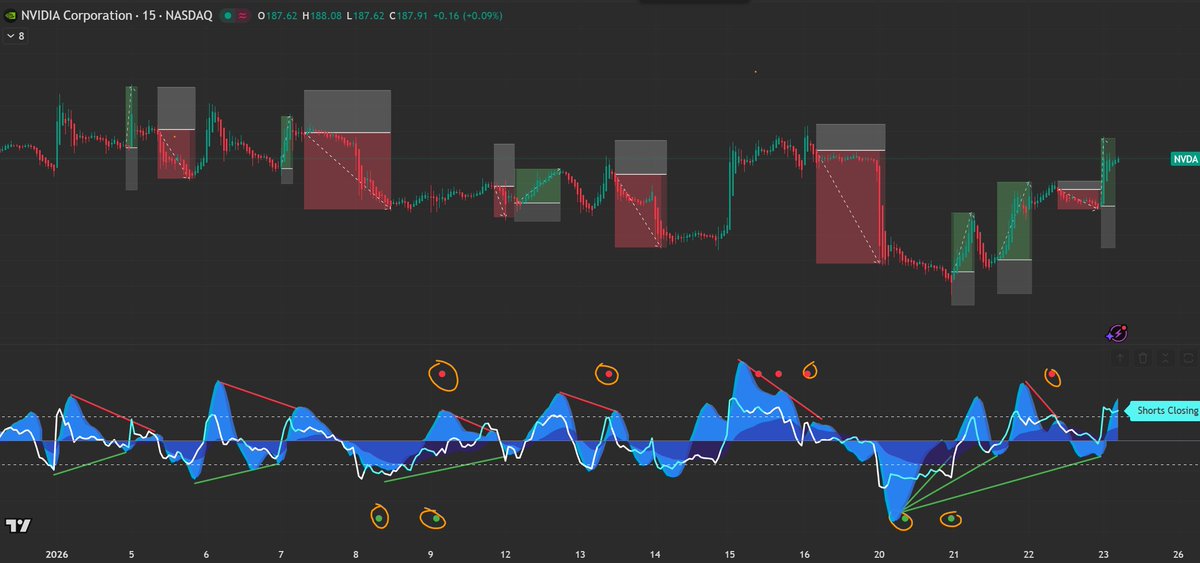Screen dimensions: 1200x563
Task: Click the NVDA price label on the scale
Action: (x=1185, y=159)
